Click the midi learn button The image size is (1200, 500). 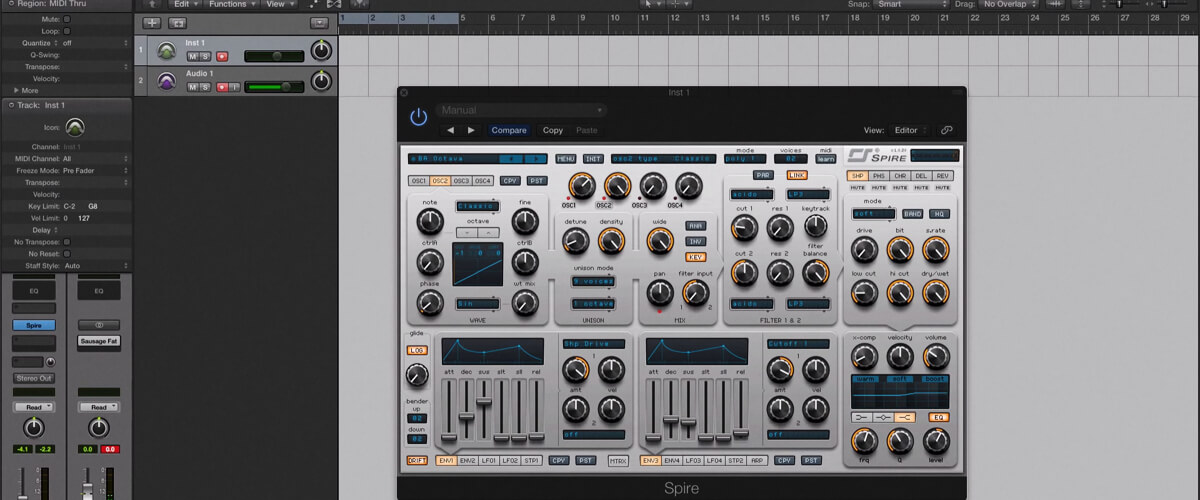[826, 158]
